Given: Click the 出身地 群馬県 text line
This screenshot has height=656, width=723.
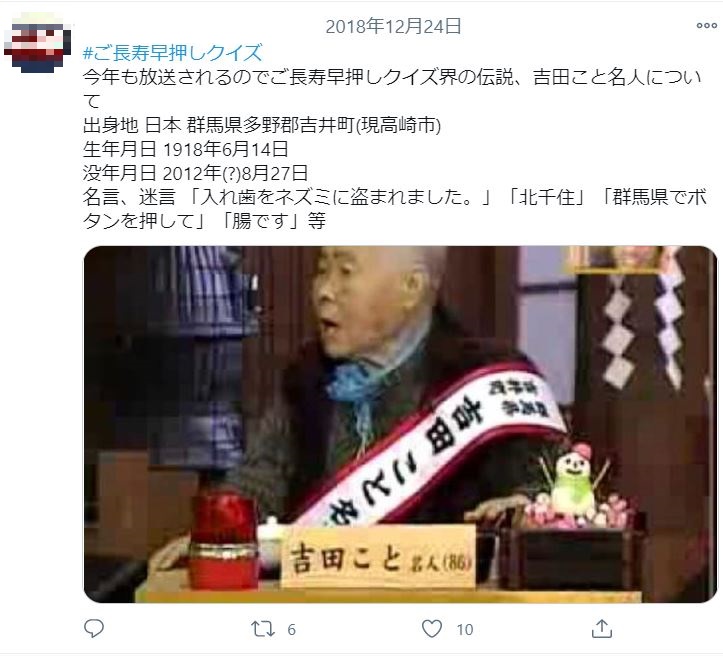Looking at the screenshot, I should (x=262, y=125).
